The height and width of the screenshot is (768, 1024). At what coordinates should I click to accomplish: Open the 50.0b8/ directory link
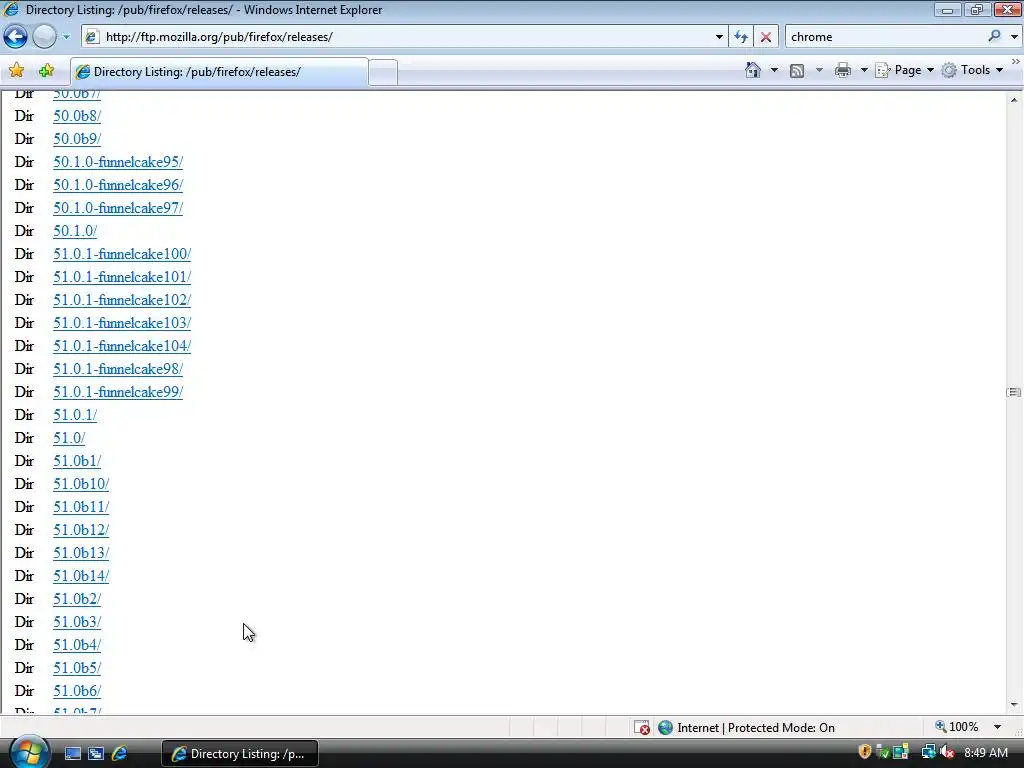pyautogui.click(x=77, y=116)
